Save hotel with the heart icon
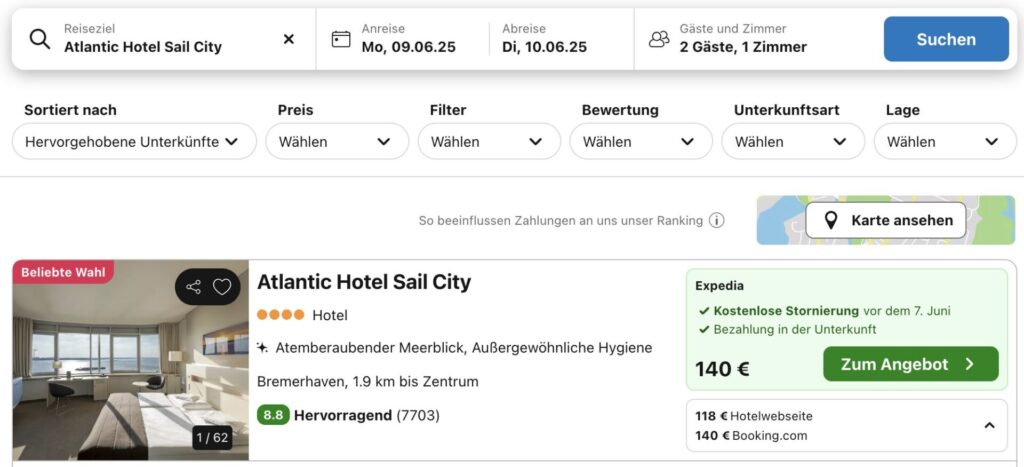Viewport: 1024px width, 467px height. 222,287
